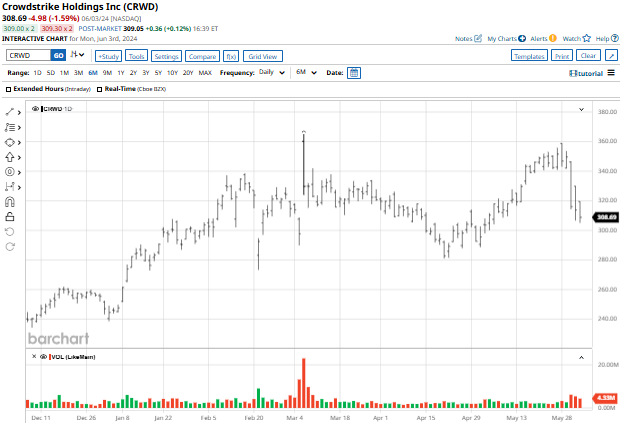624x425 pixels.
Task: Select the 5D range
Action: [x=51, y=73]
